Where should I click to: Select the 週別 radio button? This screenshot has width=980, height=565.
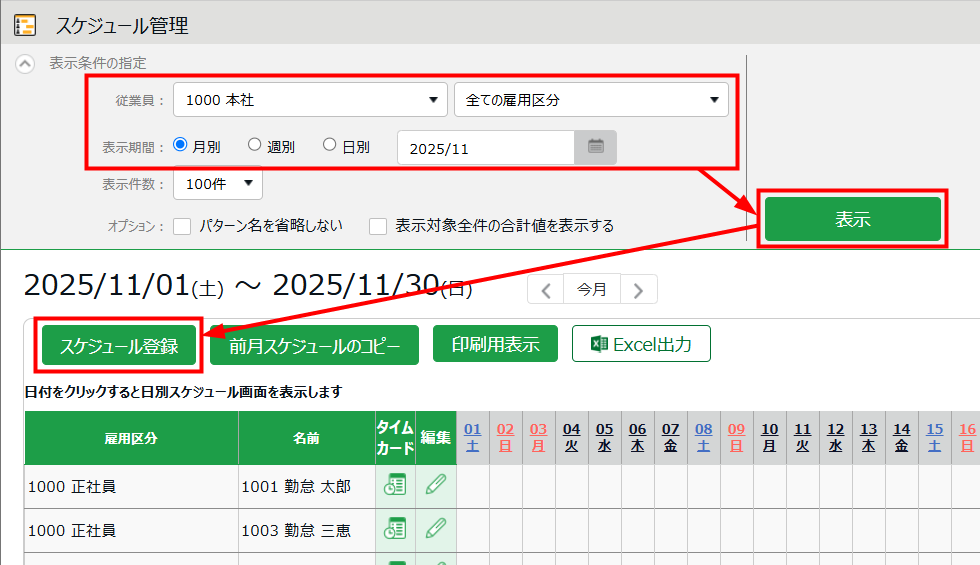click(x=255, y=145)
